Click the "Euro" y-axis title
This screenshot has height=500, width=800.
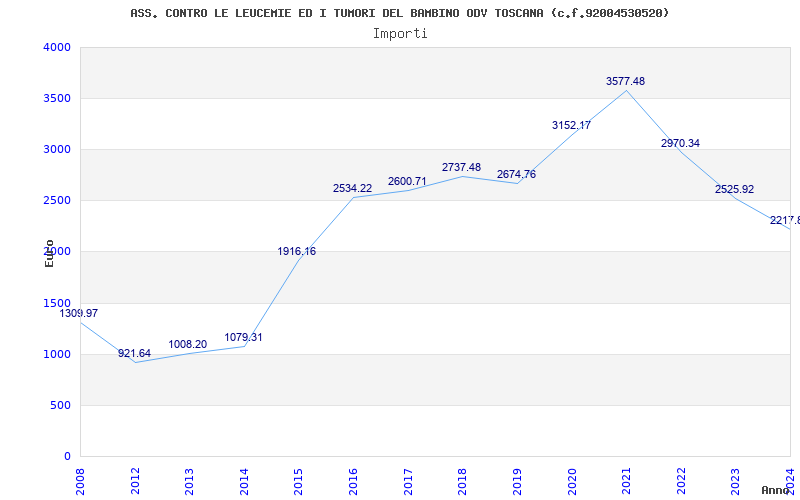tap(49, 253)
